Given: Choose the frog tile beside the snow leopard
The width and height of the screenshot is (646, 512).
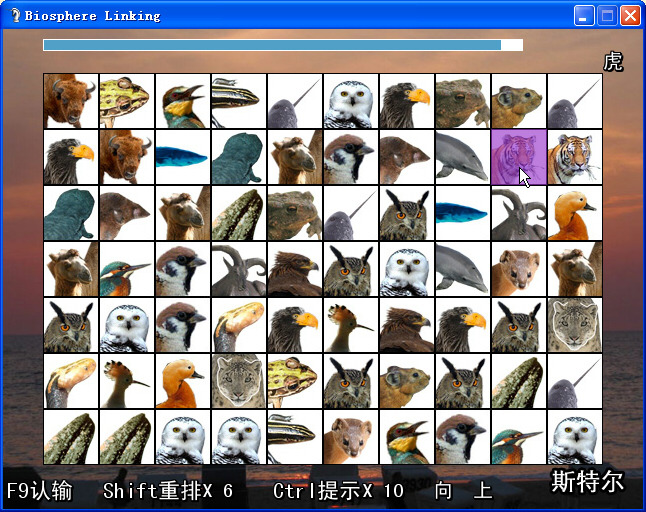Looking at the screenshot, I should pos(295,381).
